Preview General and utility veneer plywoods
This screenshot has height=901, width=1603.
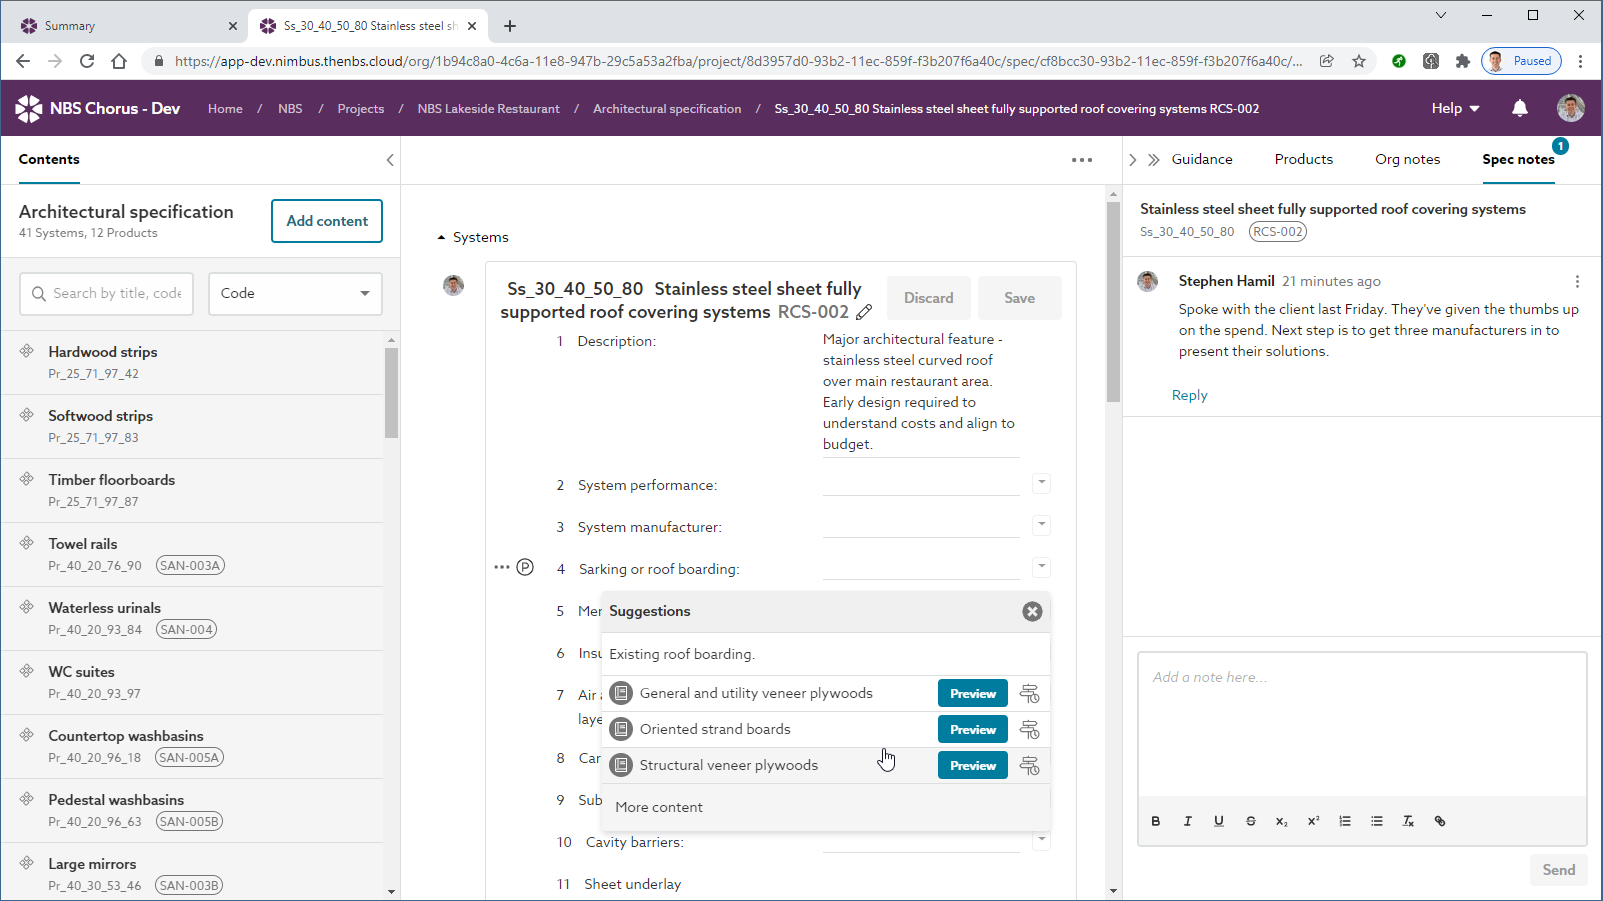(x=972, y=694)
